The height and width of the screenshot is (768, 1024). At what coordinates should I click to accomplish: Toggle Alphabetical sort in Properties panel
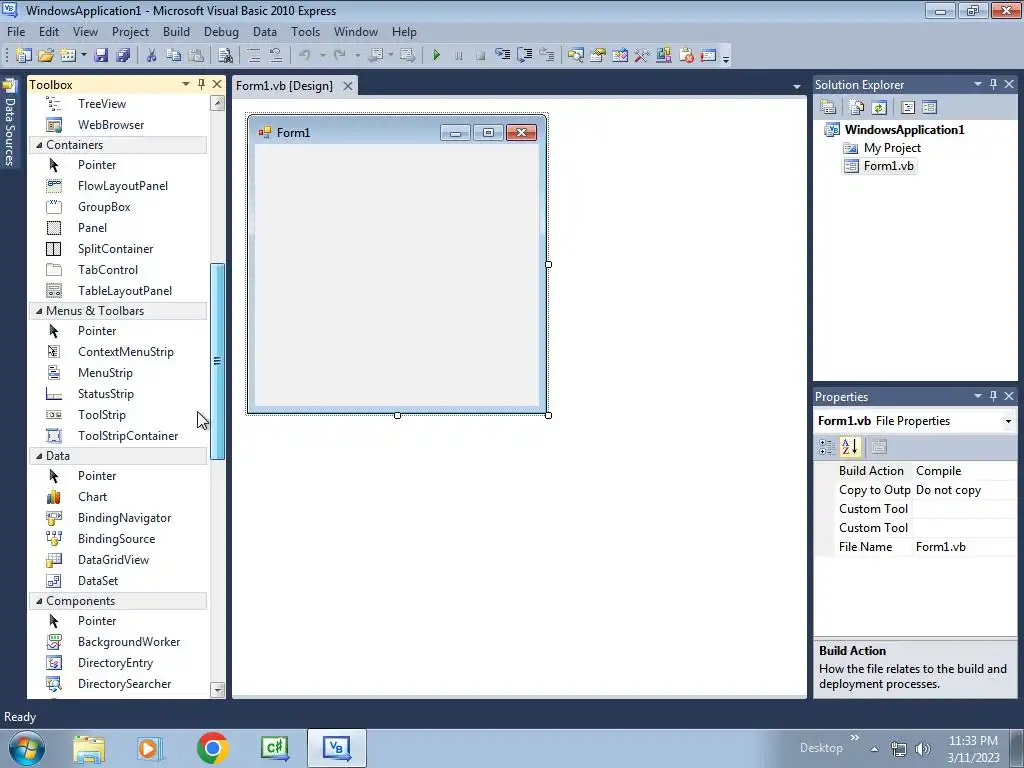coord(850,447)
